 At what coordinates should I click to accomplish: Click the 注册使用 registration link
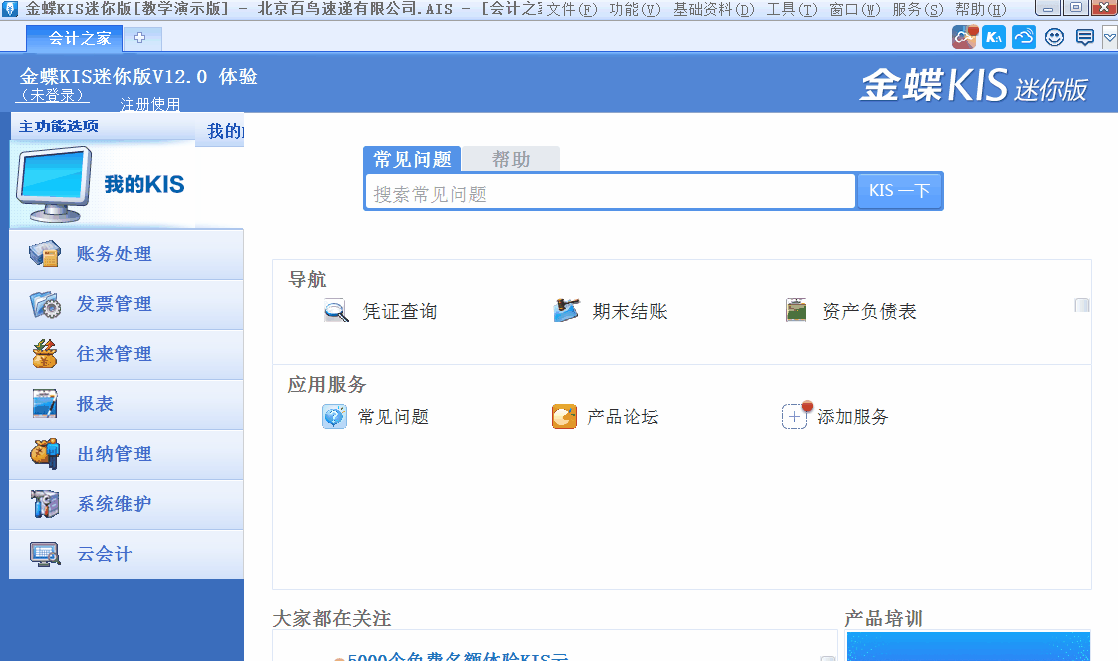[x=149, y=104]
